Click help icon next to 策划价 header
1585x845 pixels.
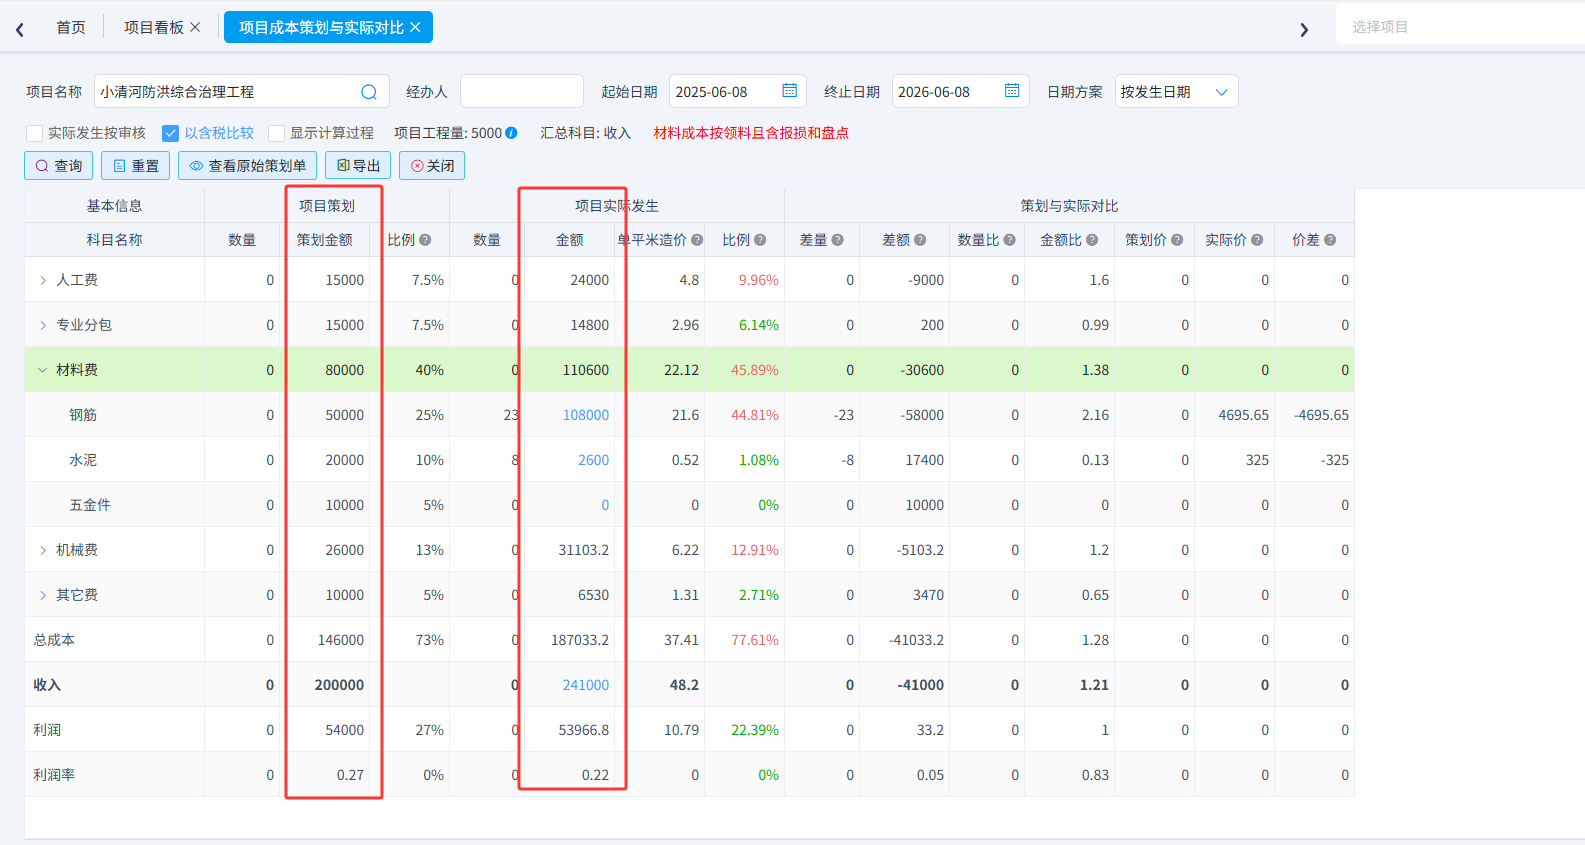pos(1177,240)
